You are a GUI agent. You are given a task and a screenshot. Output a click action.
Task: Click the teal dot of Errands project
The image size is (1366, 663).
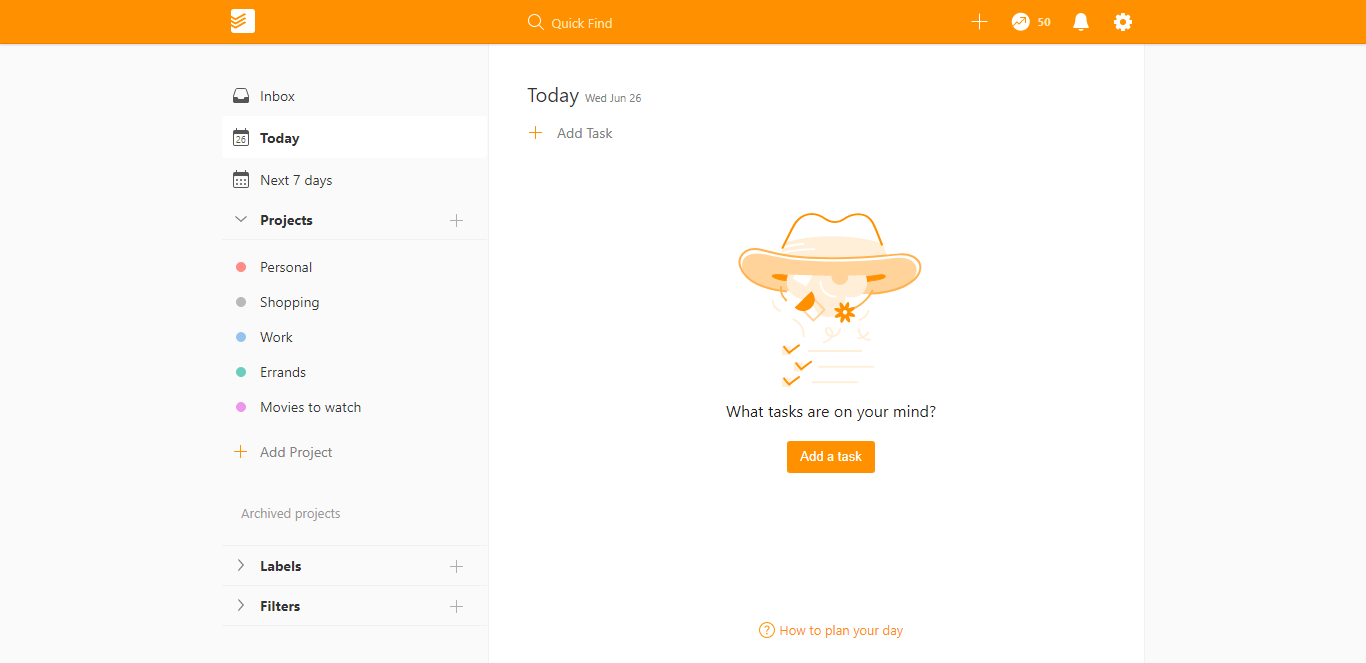click(241, 372)
